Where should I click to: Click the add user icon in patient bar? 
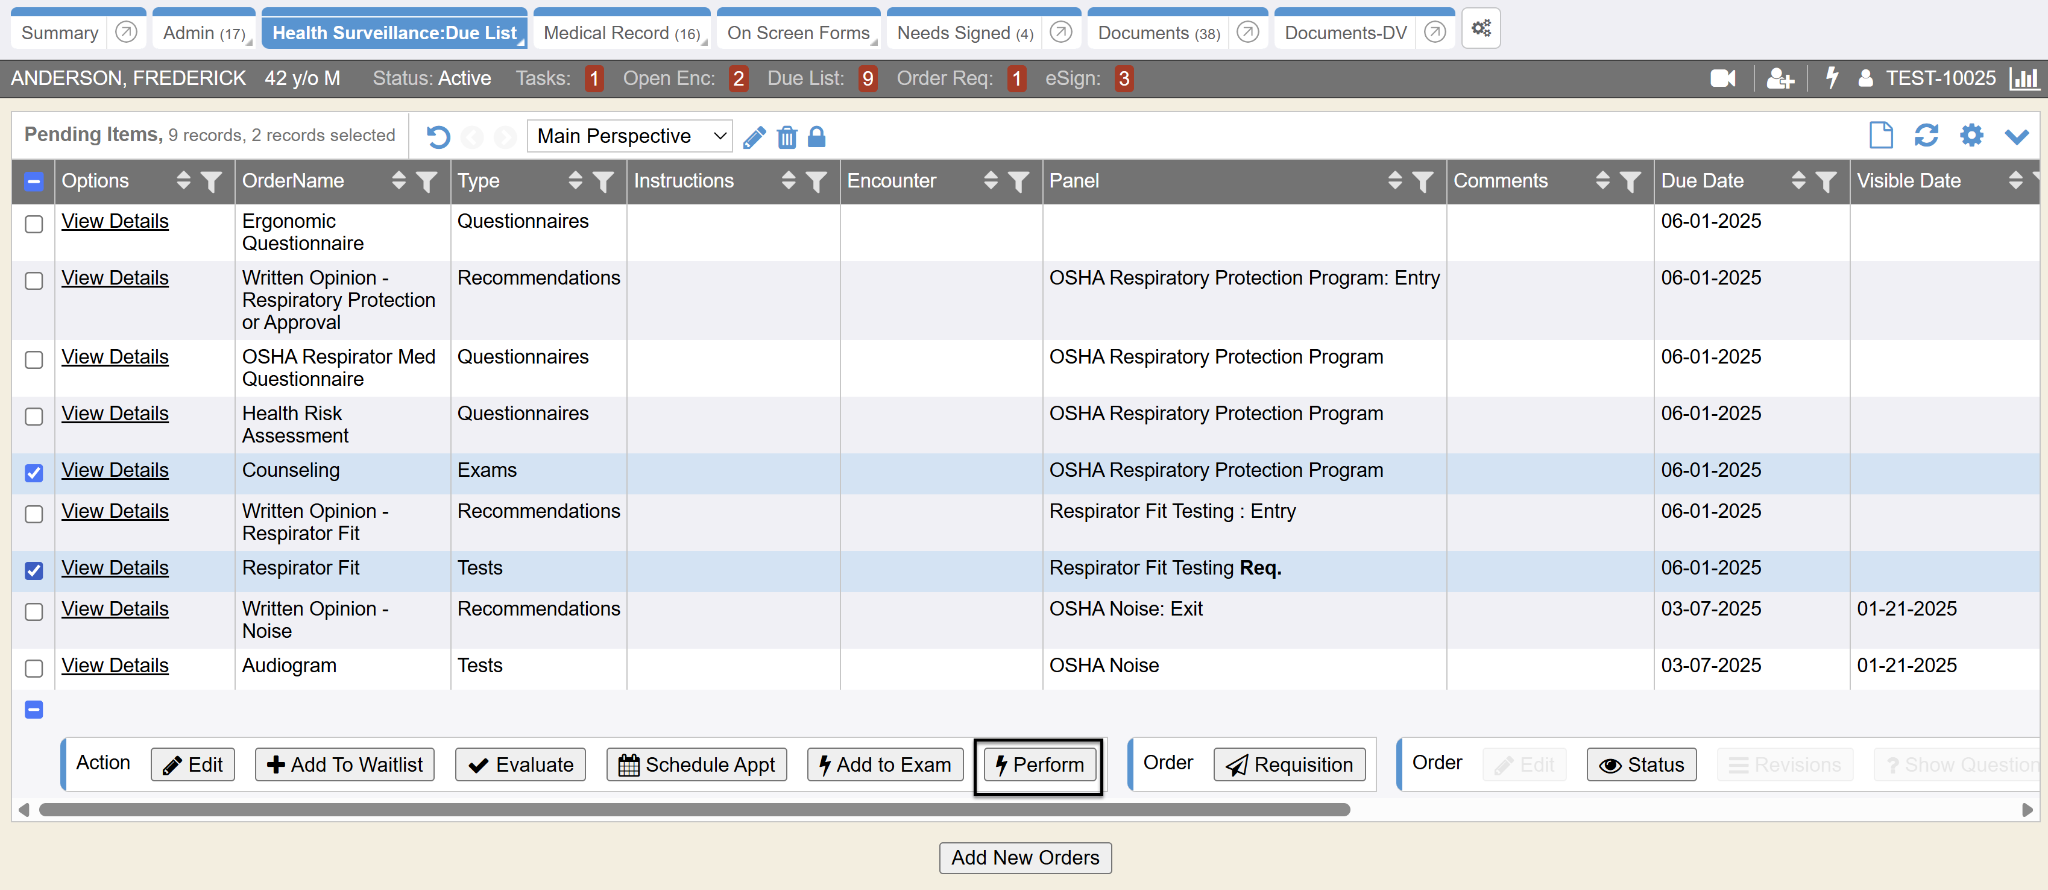pos(1780,78)
